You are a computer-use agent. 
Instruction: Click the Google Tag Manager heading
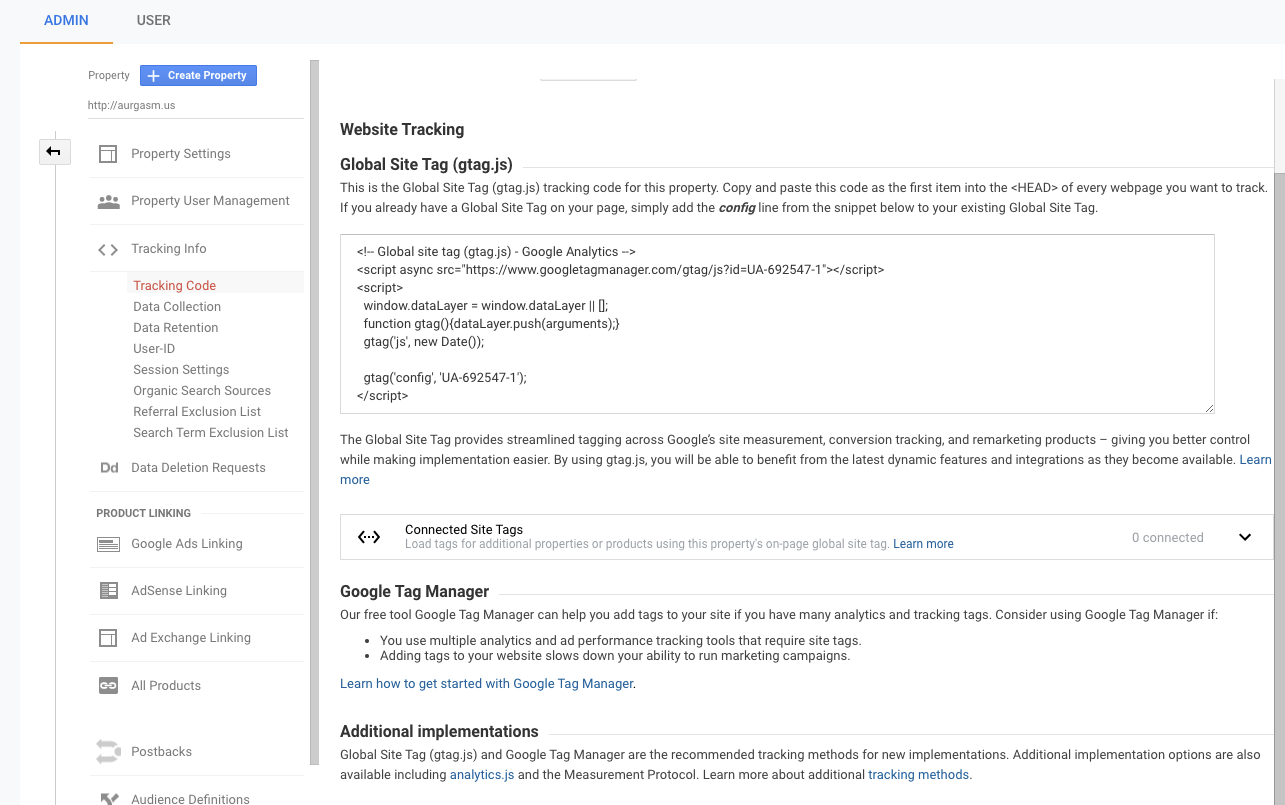coord(414,591)
